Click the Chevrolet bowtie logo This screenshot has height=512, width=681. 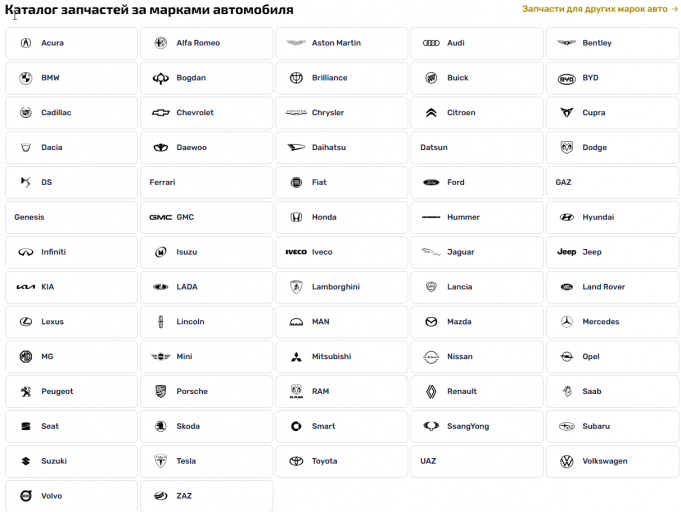coord(161,113)
